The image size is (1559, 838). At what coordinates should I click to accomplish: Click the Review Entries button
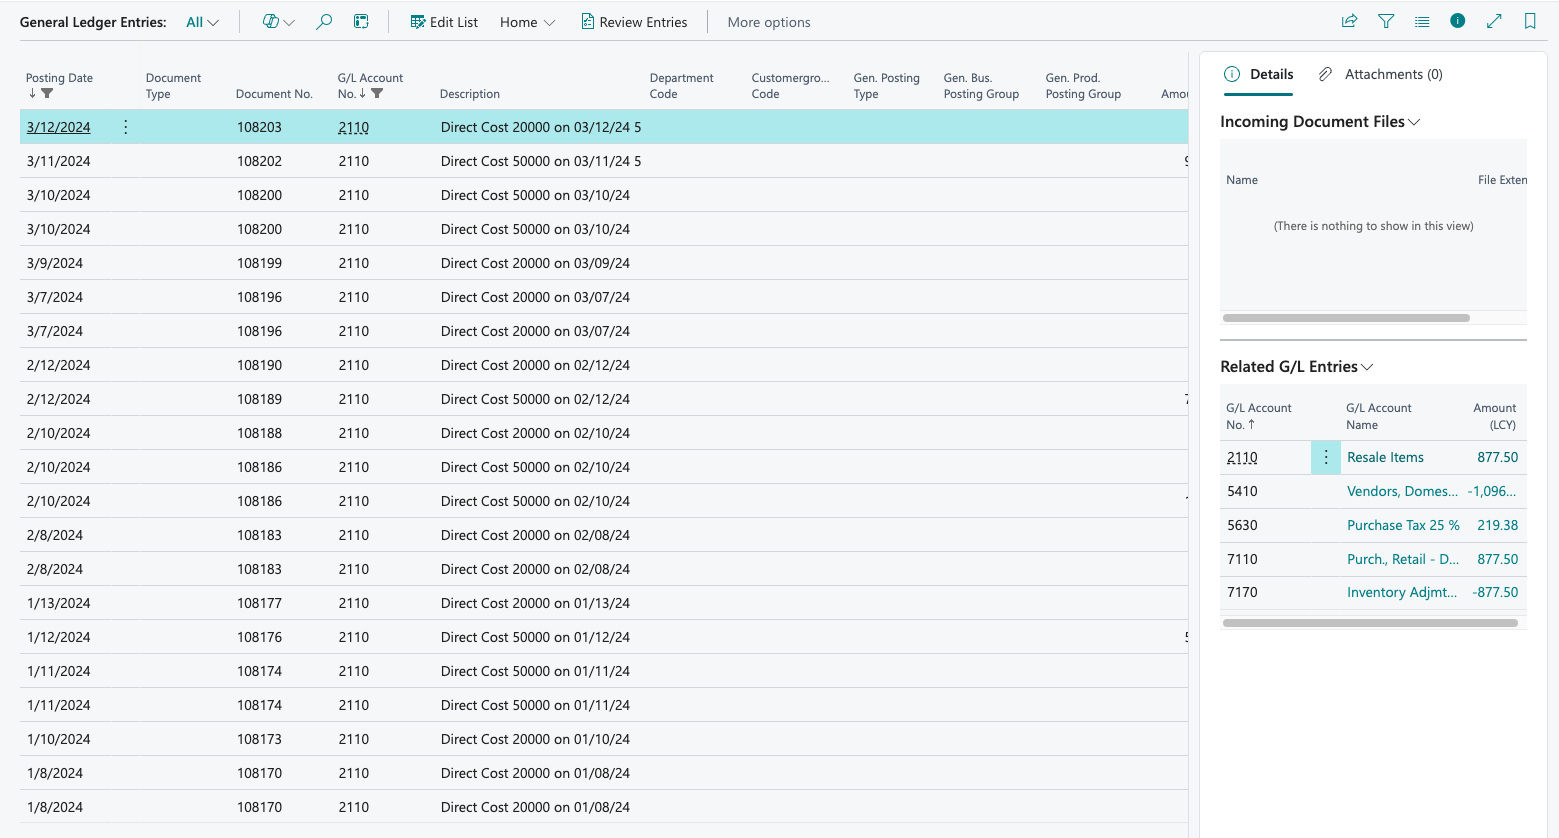click(x=634, y=22)
